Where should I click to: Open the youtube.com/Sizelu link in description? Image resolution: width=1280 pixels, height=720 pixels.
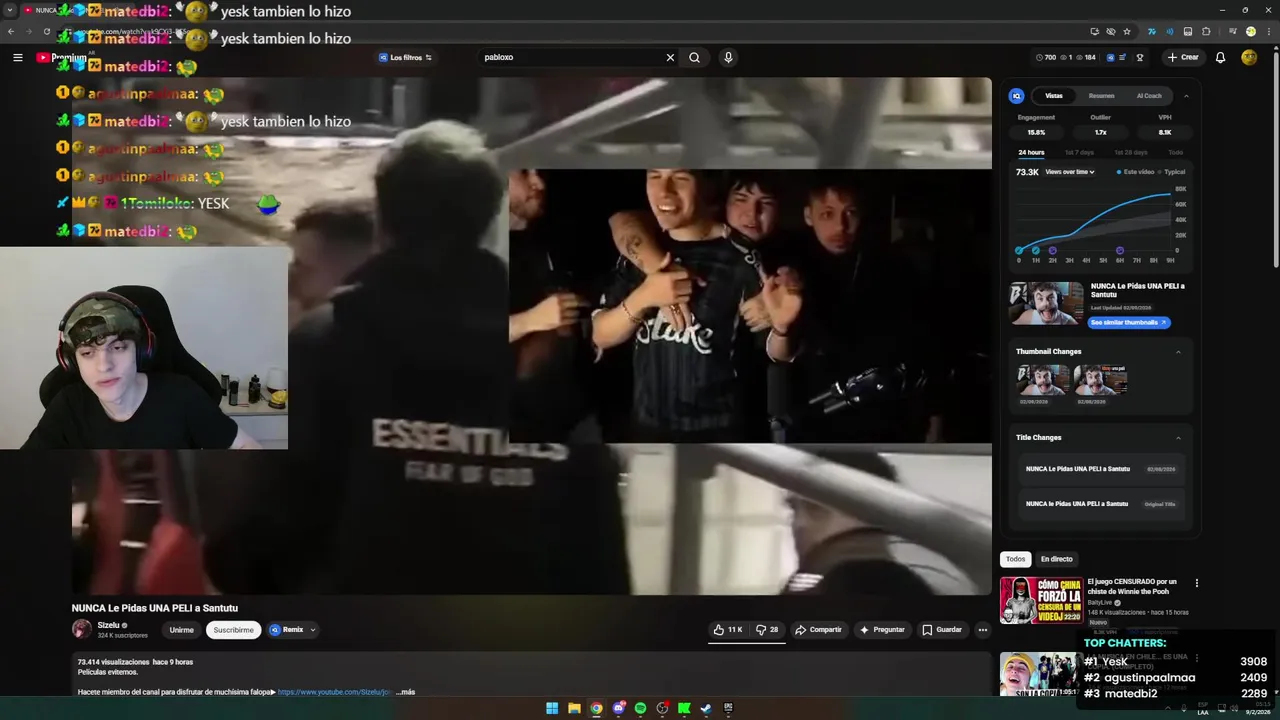click(x=335, y=692)
